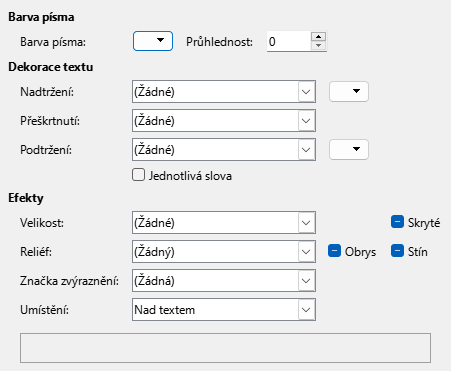Open the Barva písma color picker
This screenshot has height=371, width=451.
(x=153, y=41)
